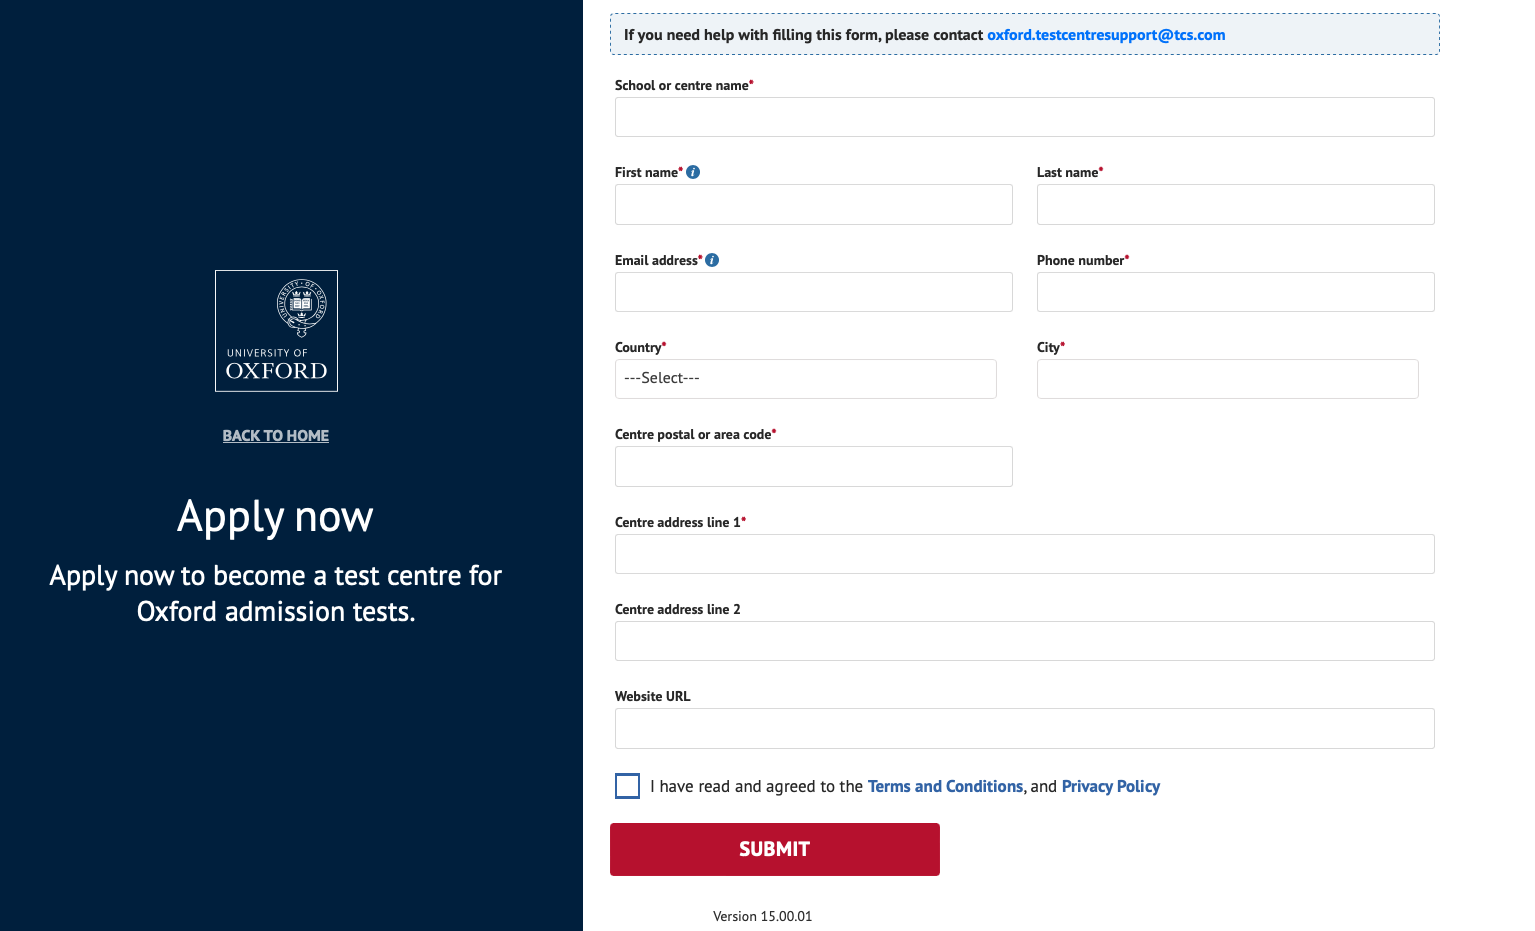
Task: Go back via the BACK TO HOME link
Action: (x=276, y=436)
